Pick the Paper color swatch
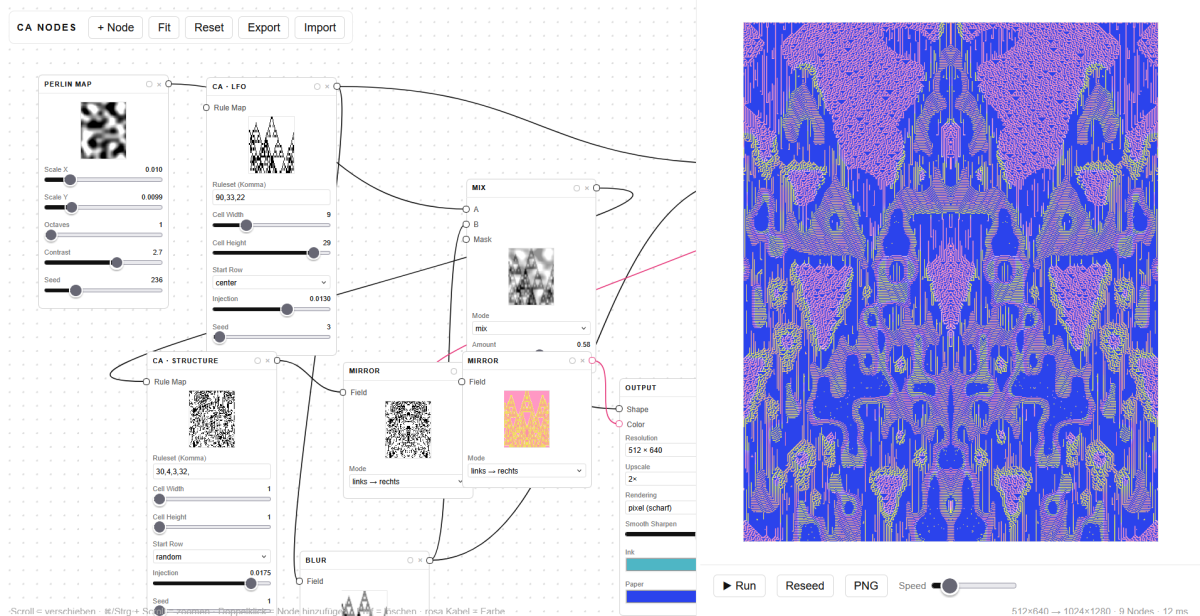Viewport: 1200px width, 616px height. [660, 597]
